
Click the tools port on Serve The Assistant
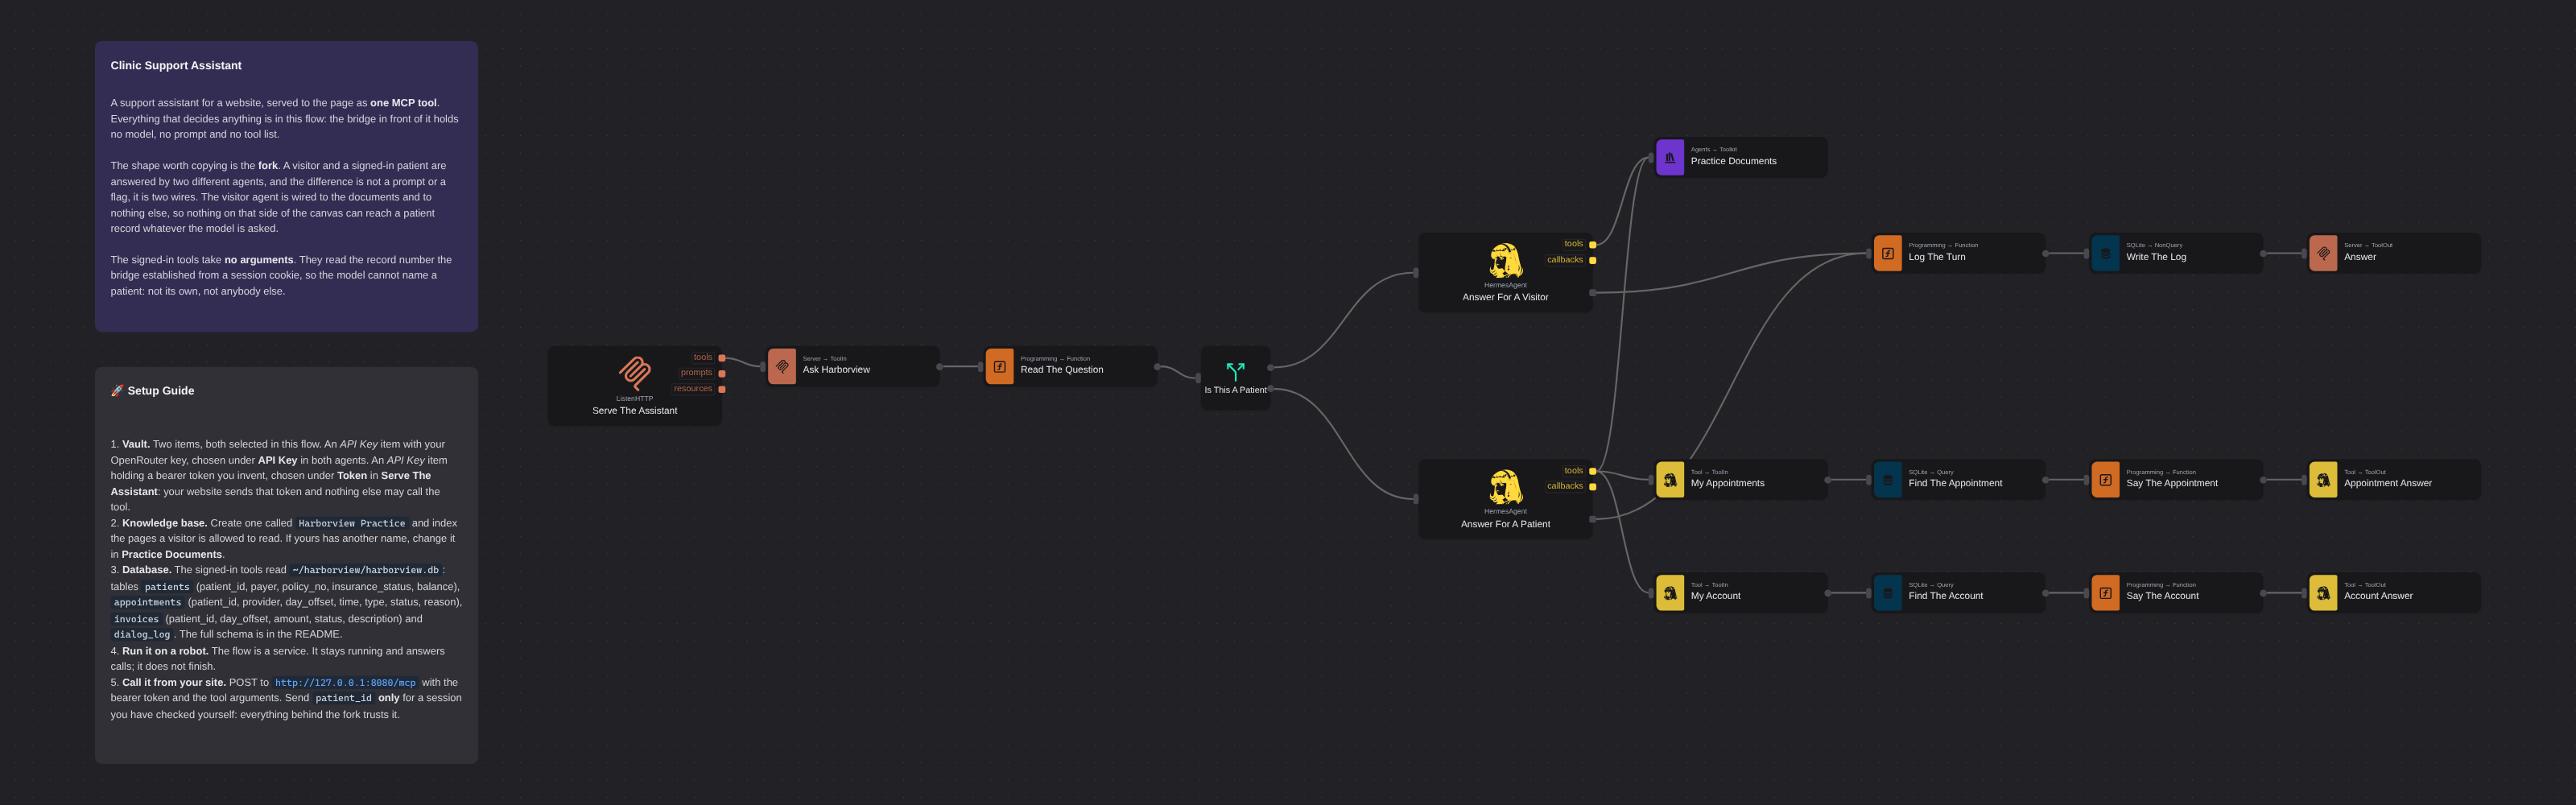tap(722, 358)
